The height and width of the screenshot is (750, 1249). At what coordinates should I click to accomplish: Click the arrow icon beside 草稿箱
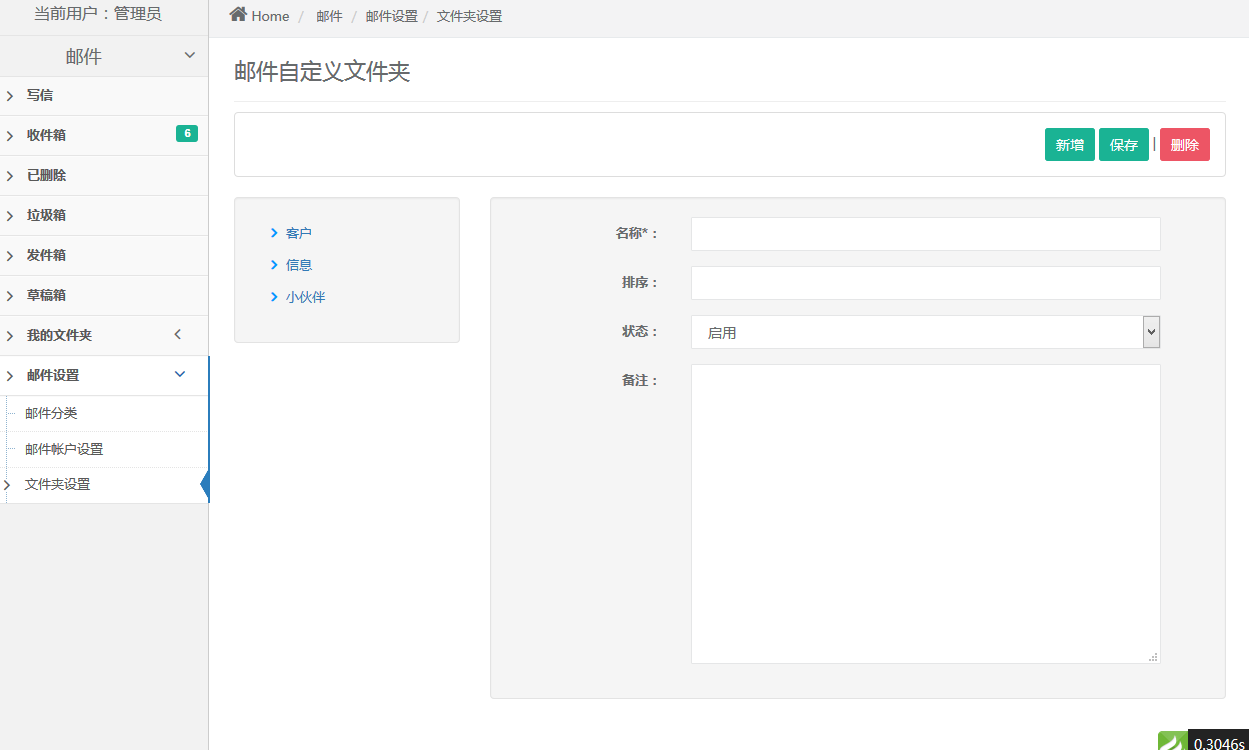pyautogui.click(x=10, y=296)
